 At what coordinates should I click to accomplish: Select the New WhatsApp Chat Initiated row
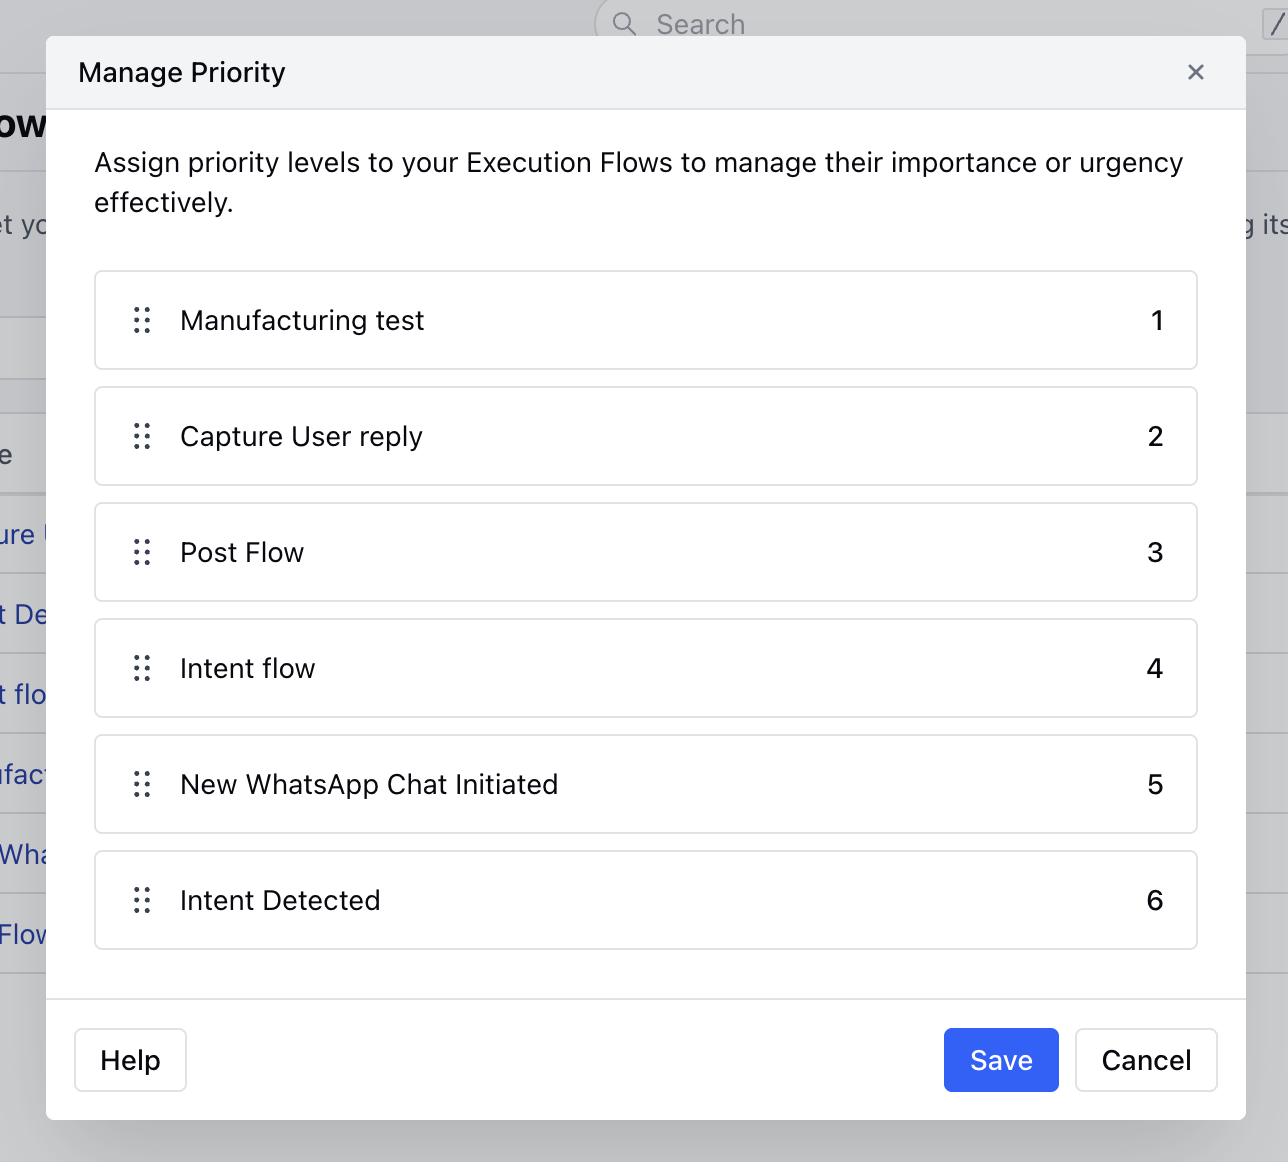pyautogui.click(x=646, y=784)
